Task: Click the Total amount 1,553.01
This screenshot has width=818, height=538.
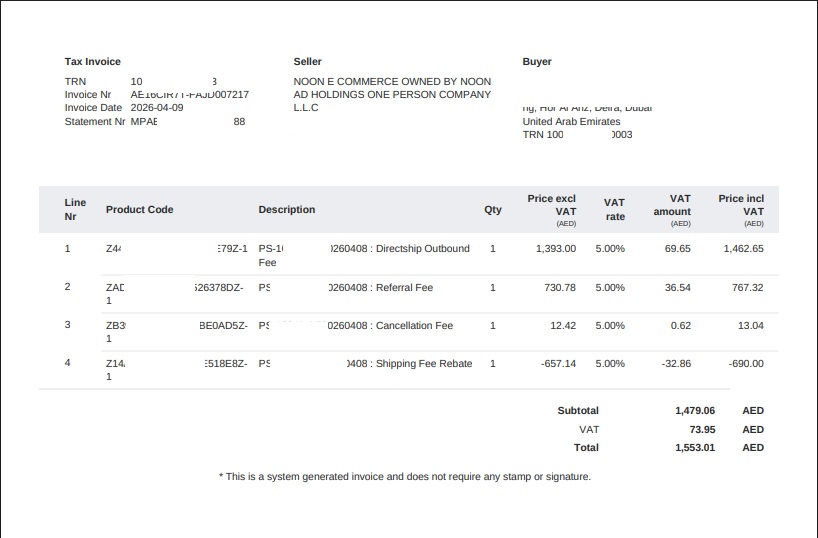Action: coord(695,448)
